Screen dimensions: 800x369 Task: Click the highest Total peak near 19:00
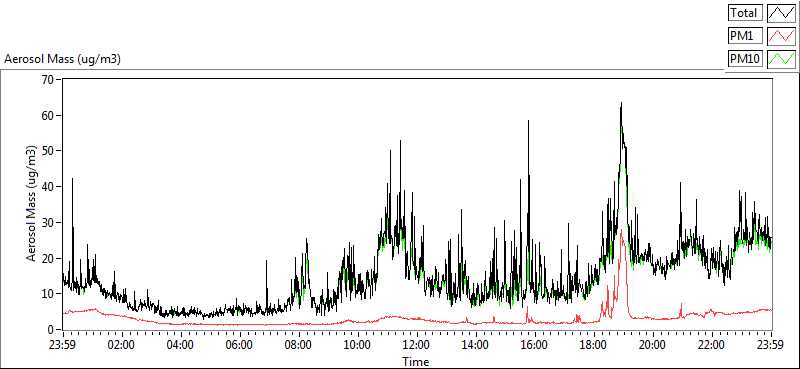[621, 104]
